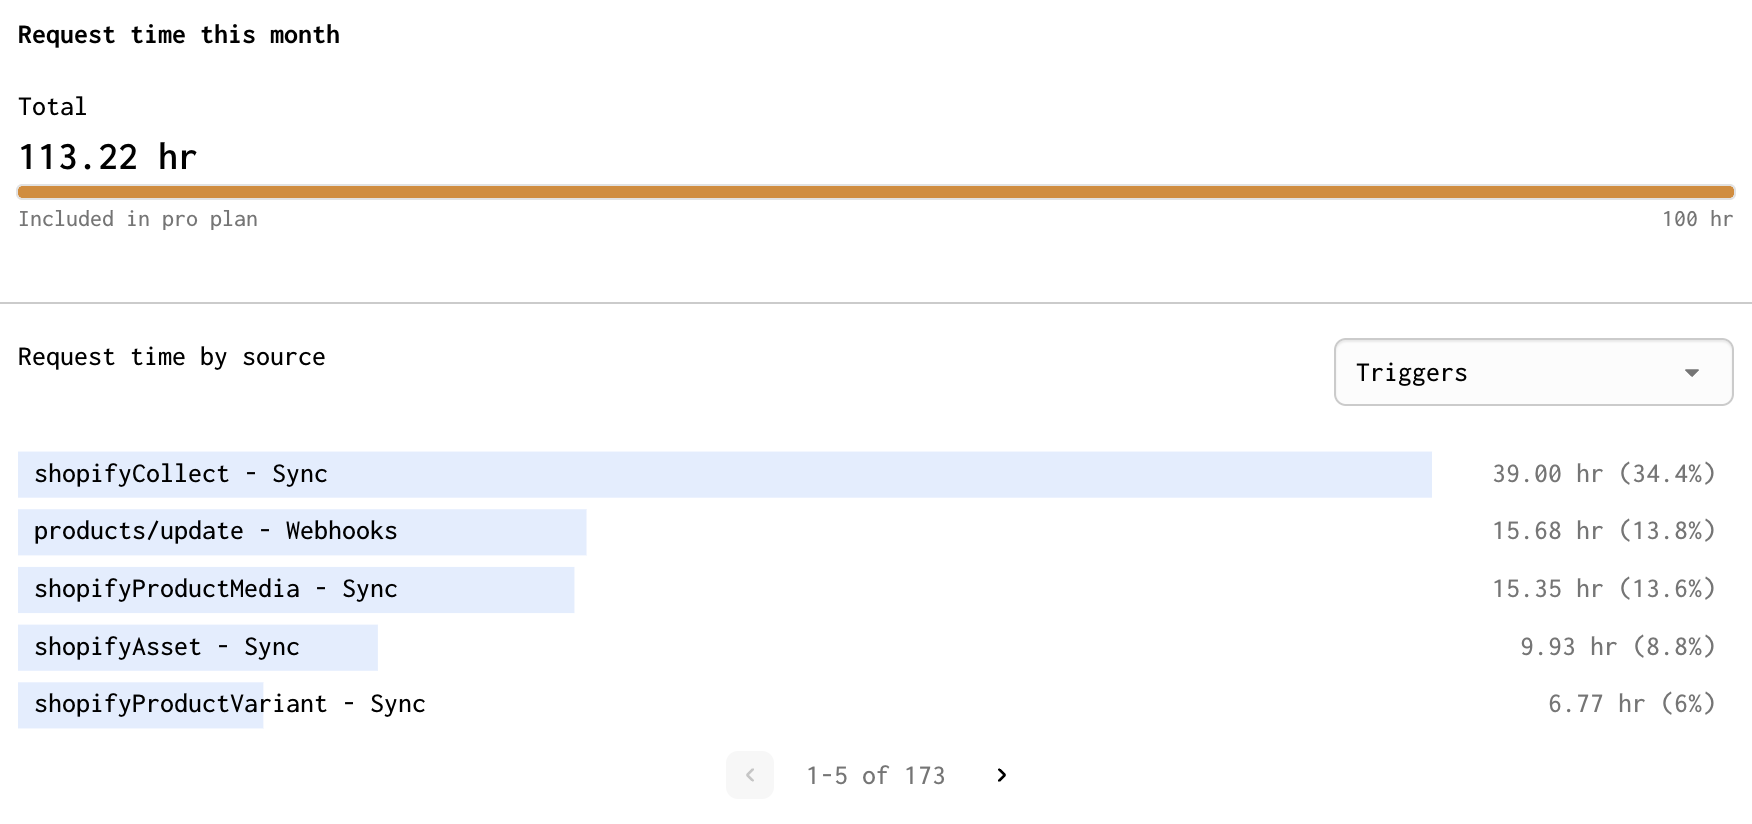Click the 39.00 hr (34.4%) value

(1604, 474)
